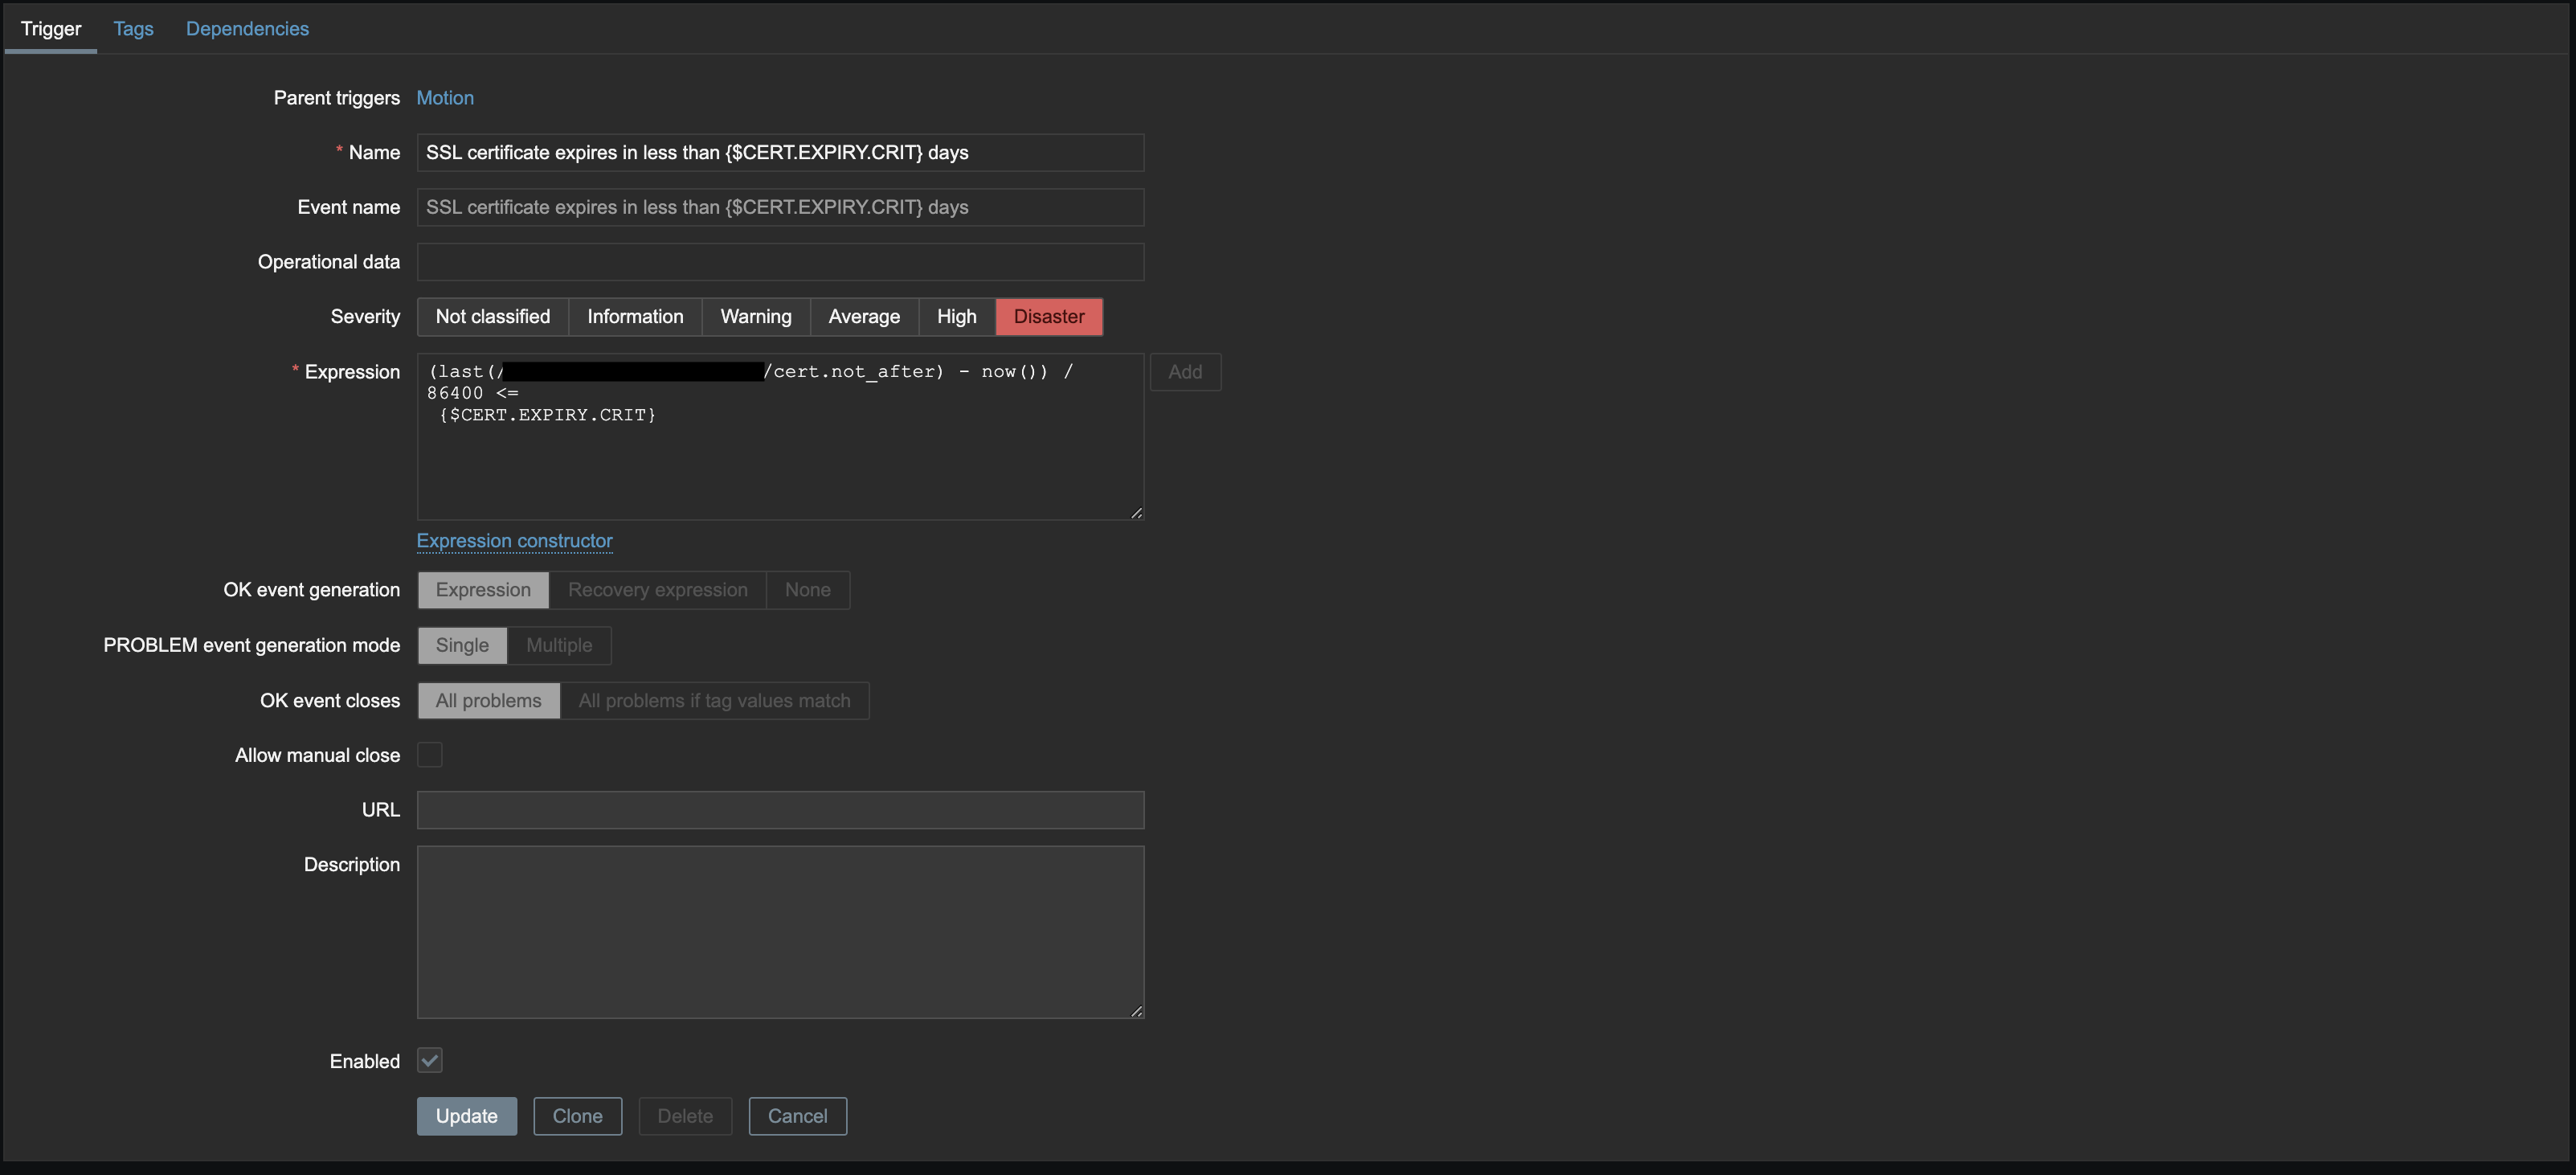Image resolution: width=2576 pixels, height=1175 pixels.
Task: Open the Motion parent trigger link
Action: click(x=445, y=97)
